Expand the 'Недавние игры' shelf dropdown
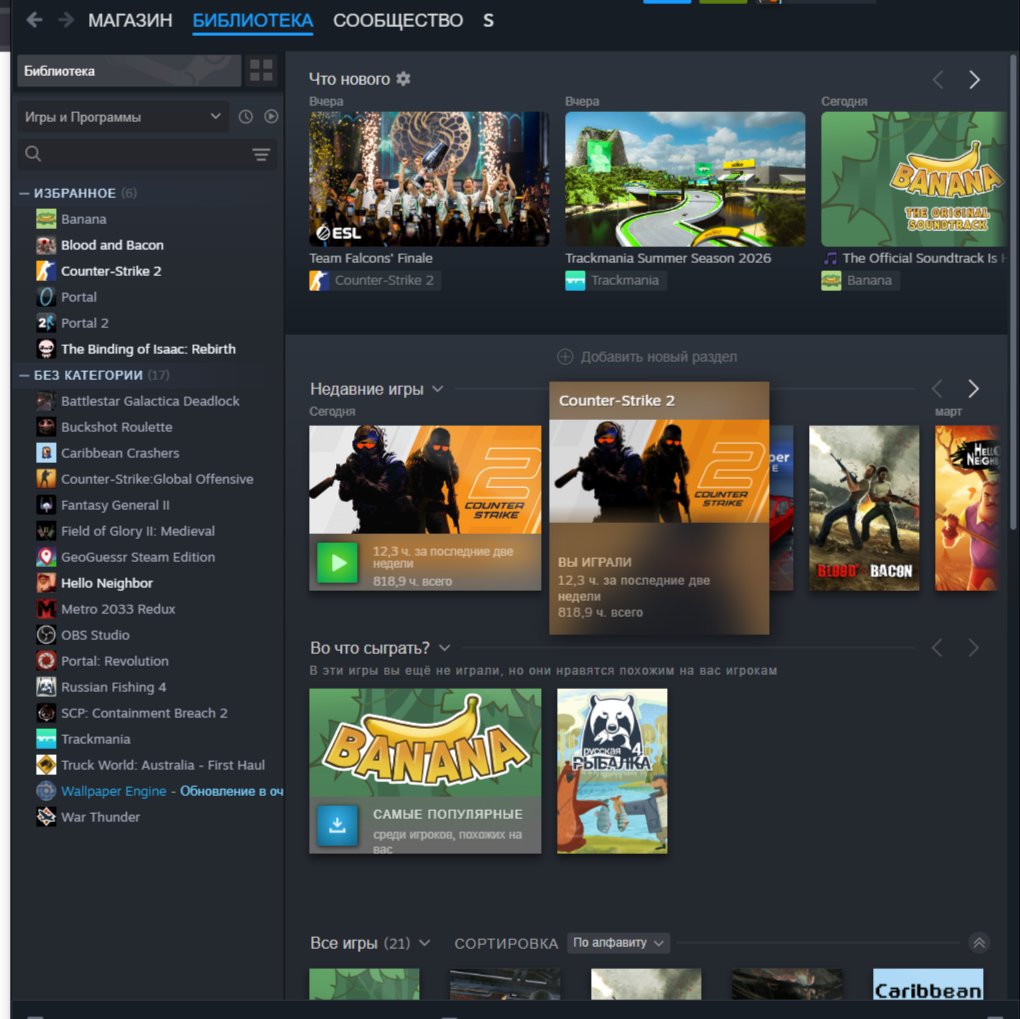 click(438, 389)
